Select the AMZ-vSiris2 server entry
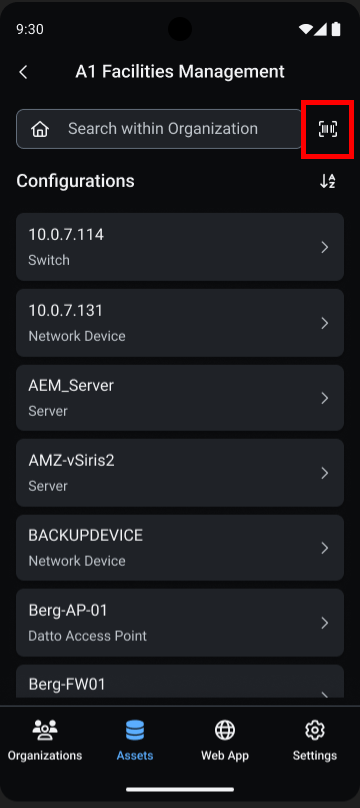The image size is (360, 808). (180, 473)
